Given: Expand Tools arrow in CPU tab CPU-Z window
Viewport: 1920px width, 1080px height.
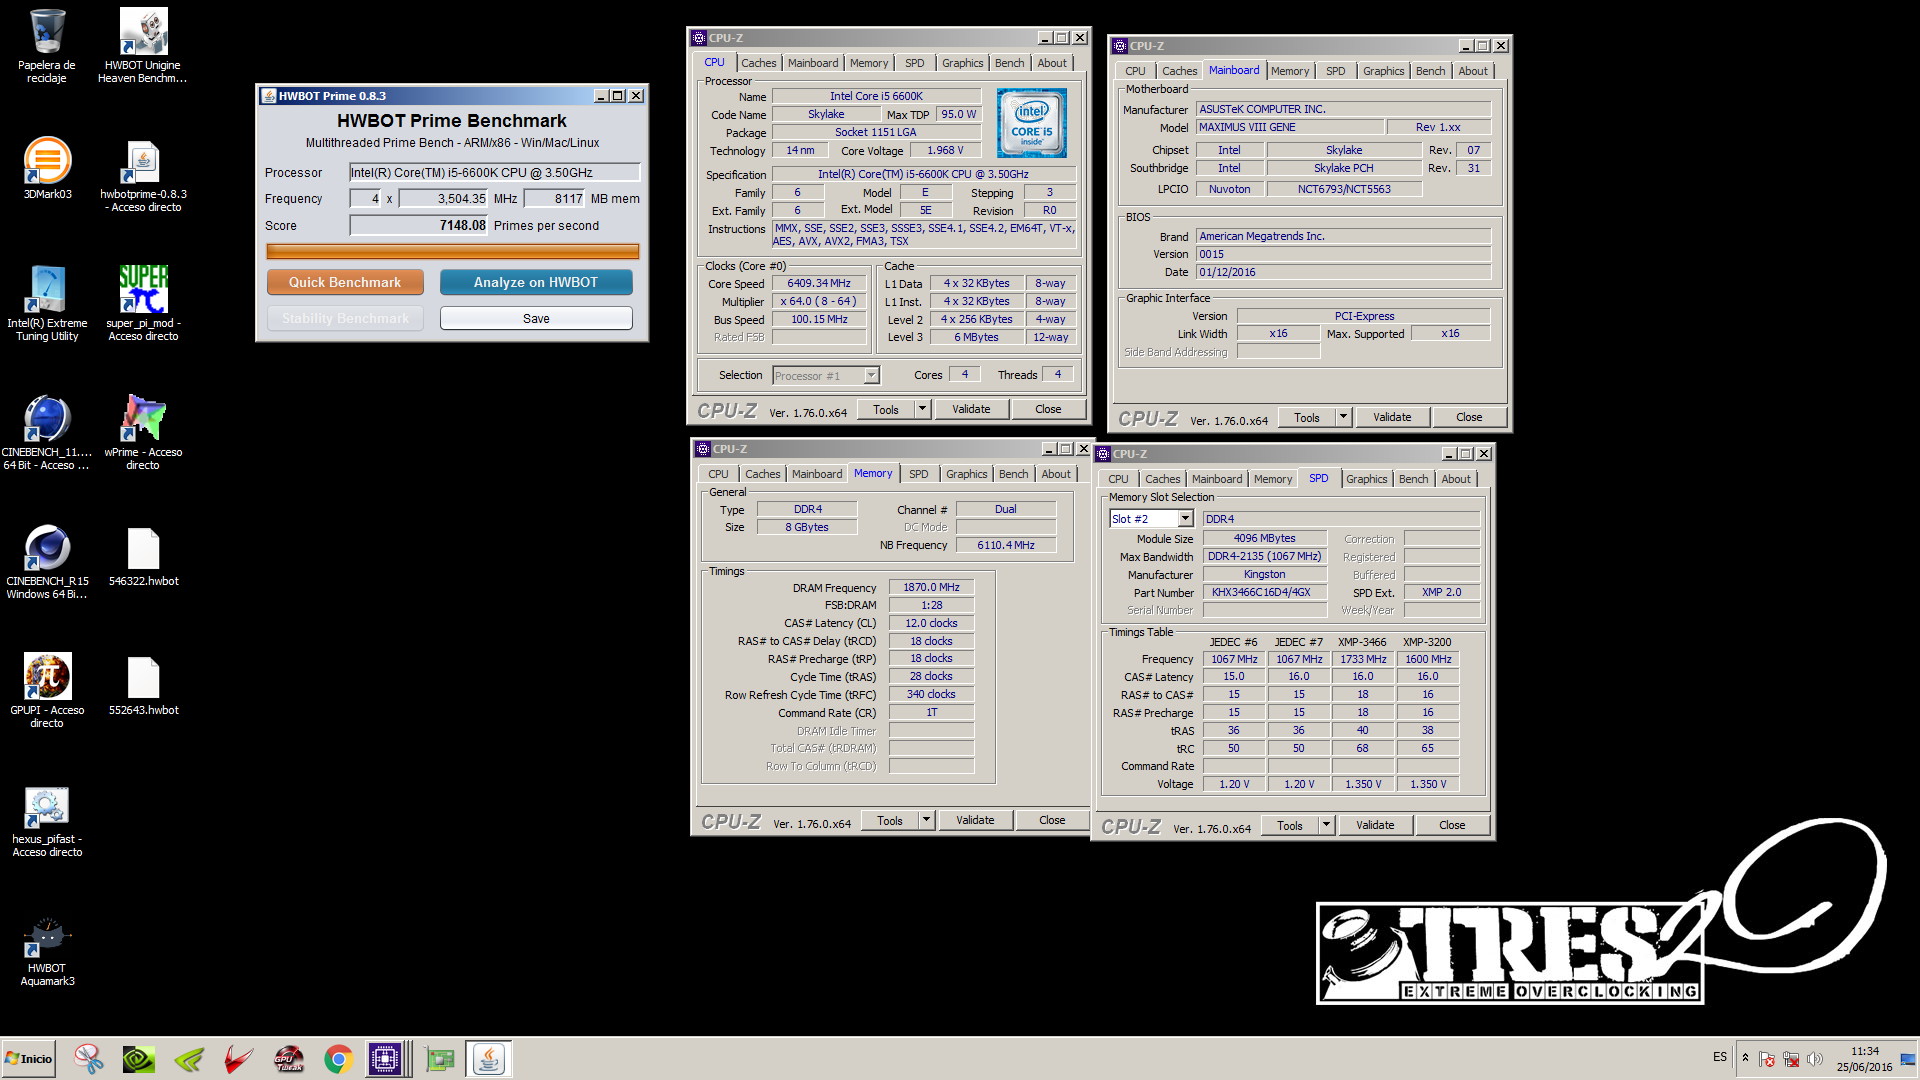Looking at the screenshot, I should pos(923,409).
